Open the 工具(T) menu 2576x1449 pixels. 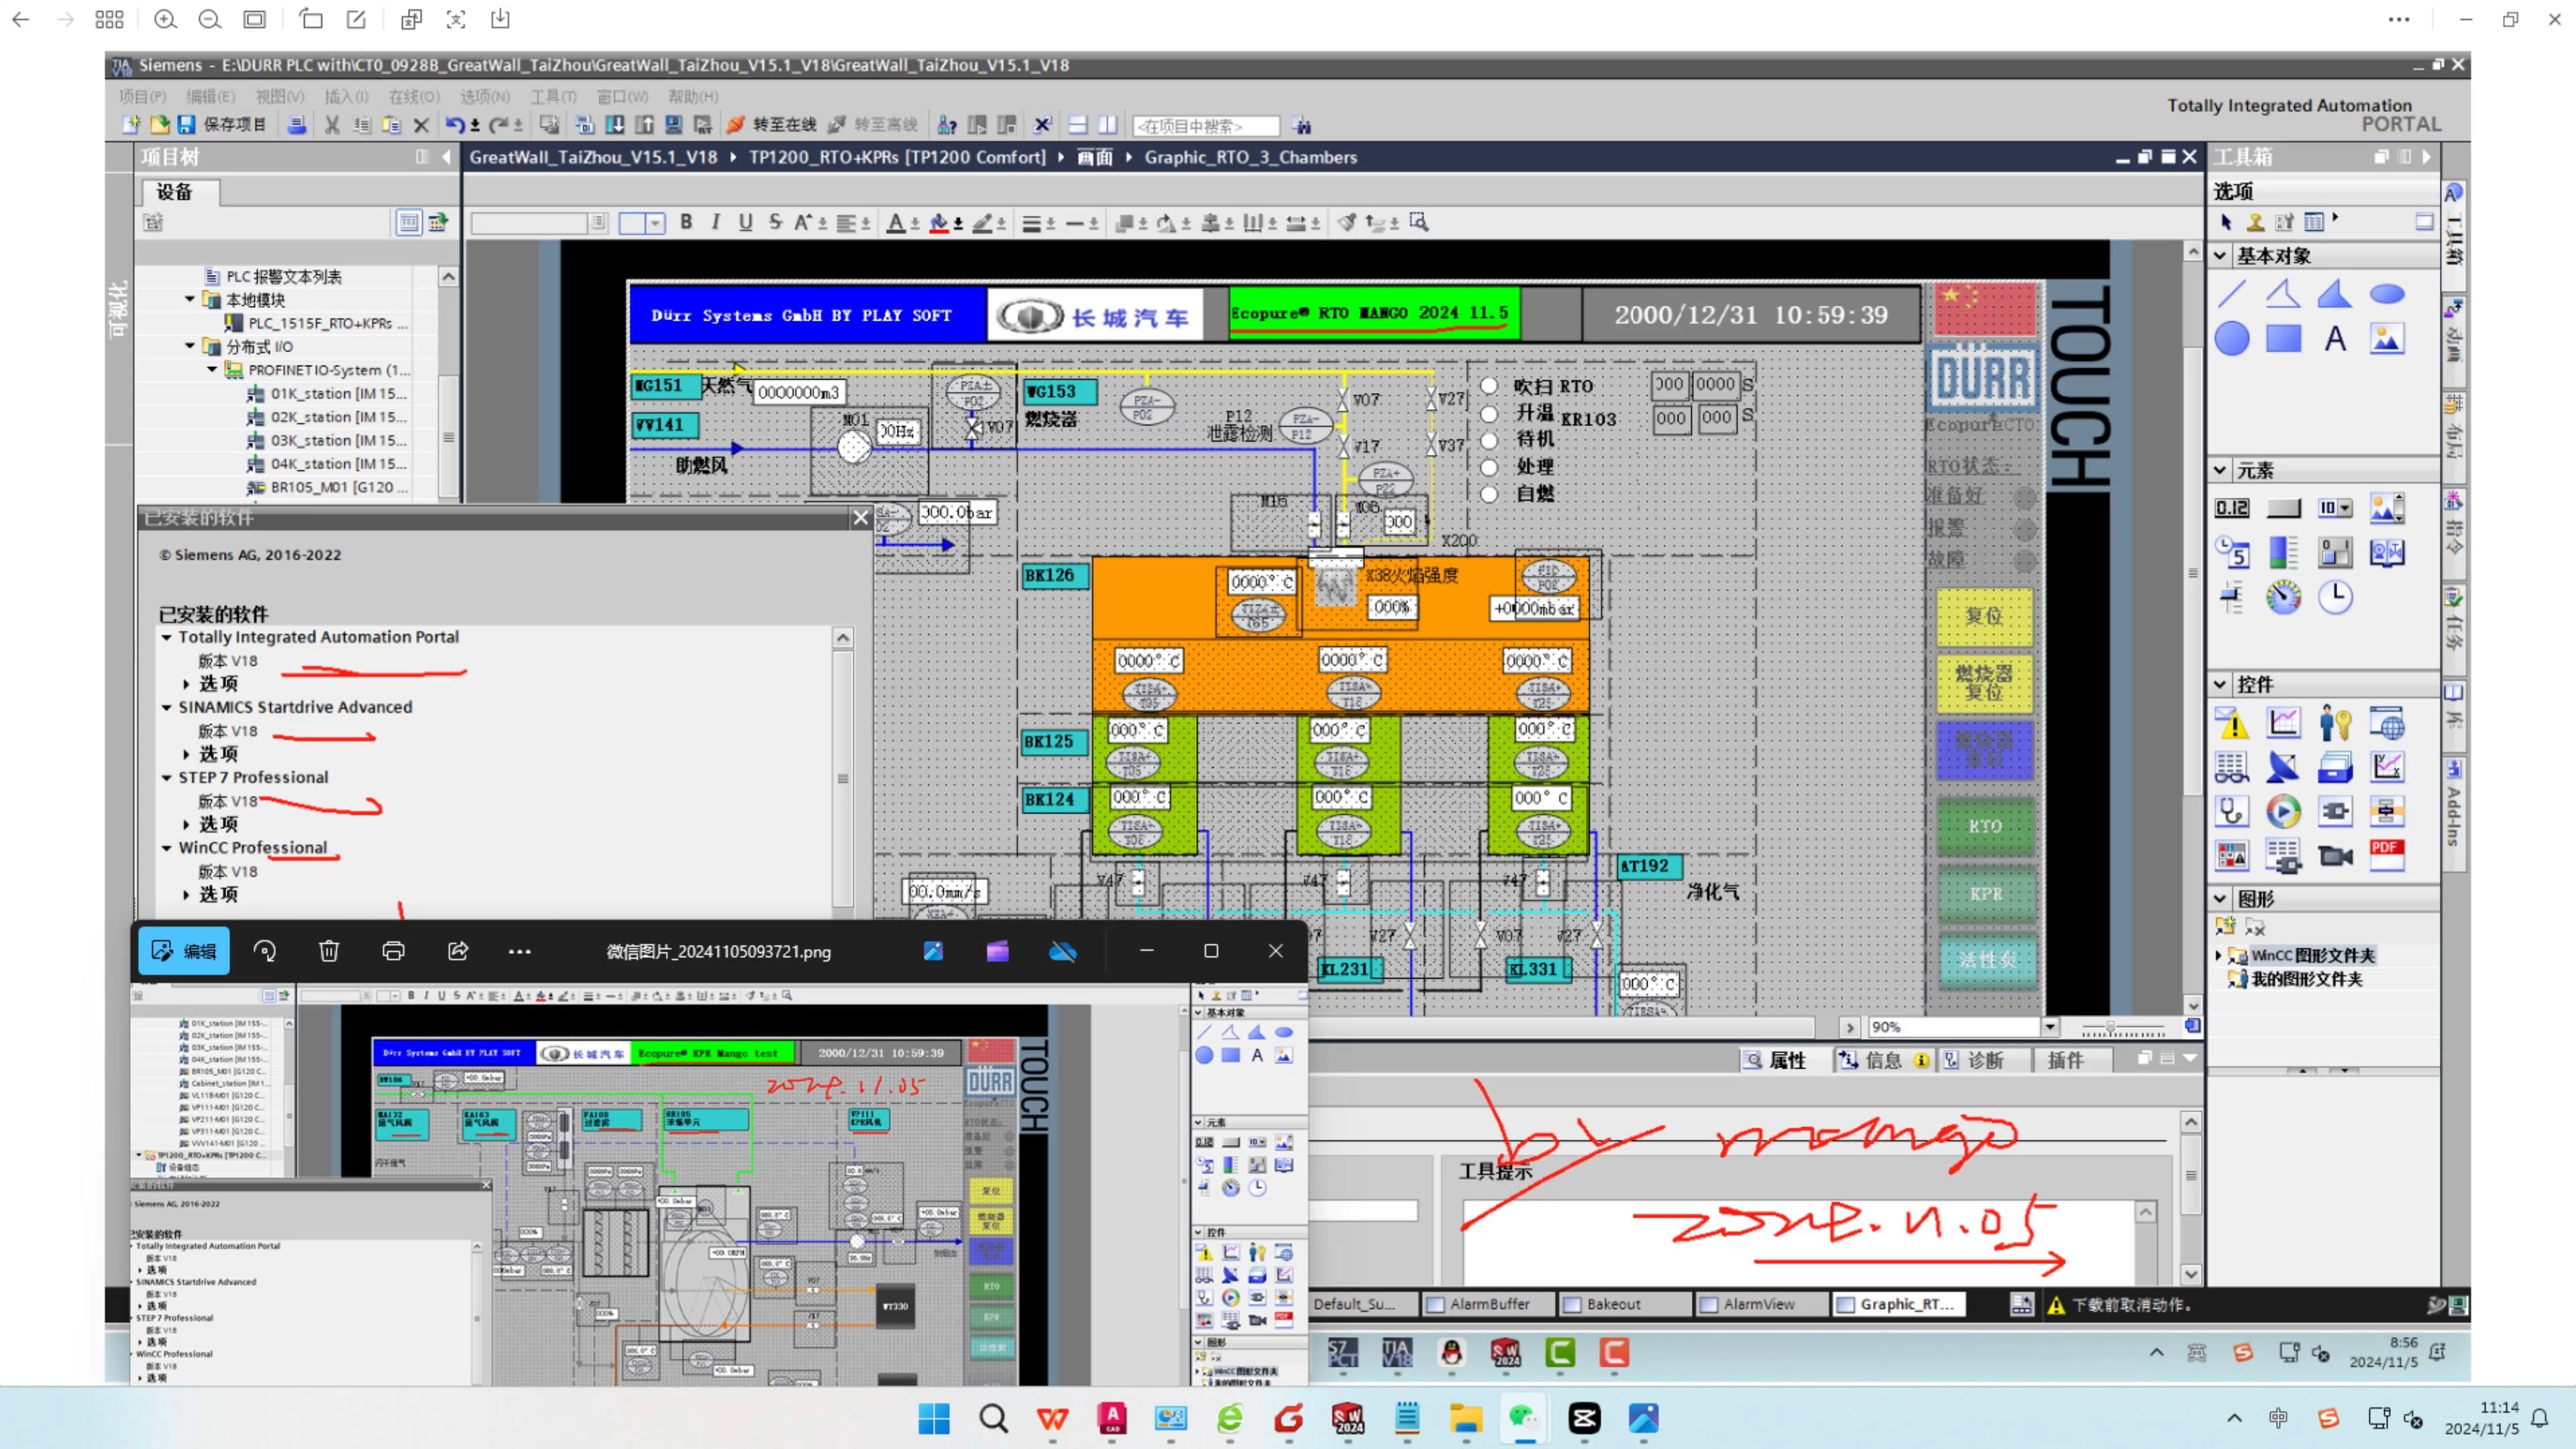[553, 96]
